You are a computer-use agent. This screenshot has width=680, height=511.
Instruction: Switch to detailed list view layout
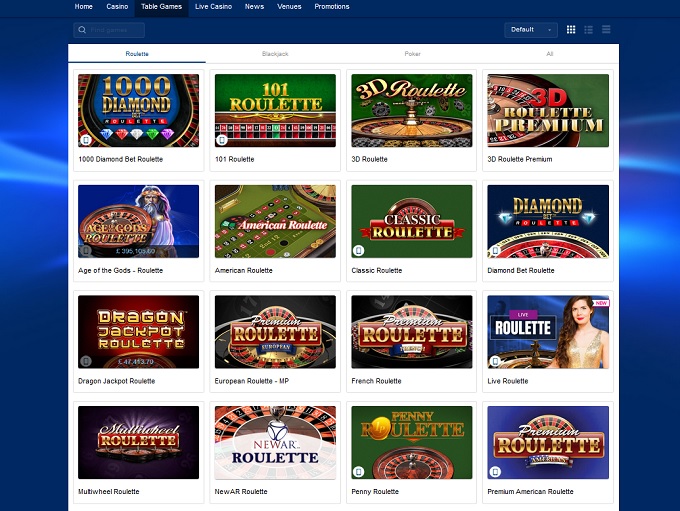[x=588, y=30]
